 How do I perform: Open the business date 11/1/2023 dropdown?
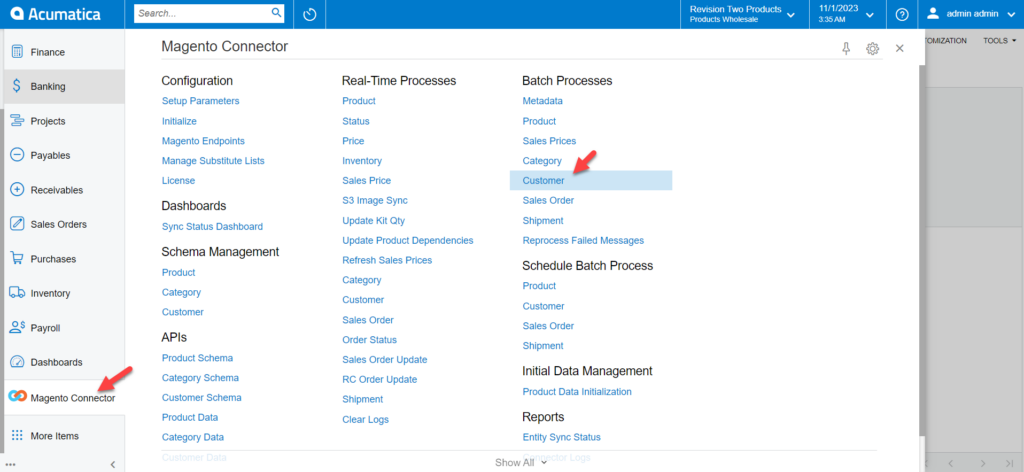click(845, 14)
